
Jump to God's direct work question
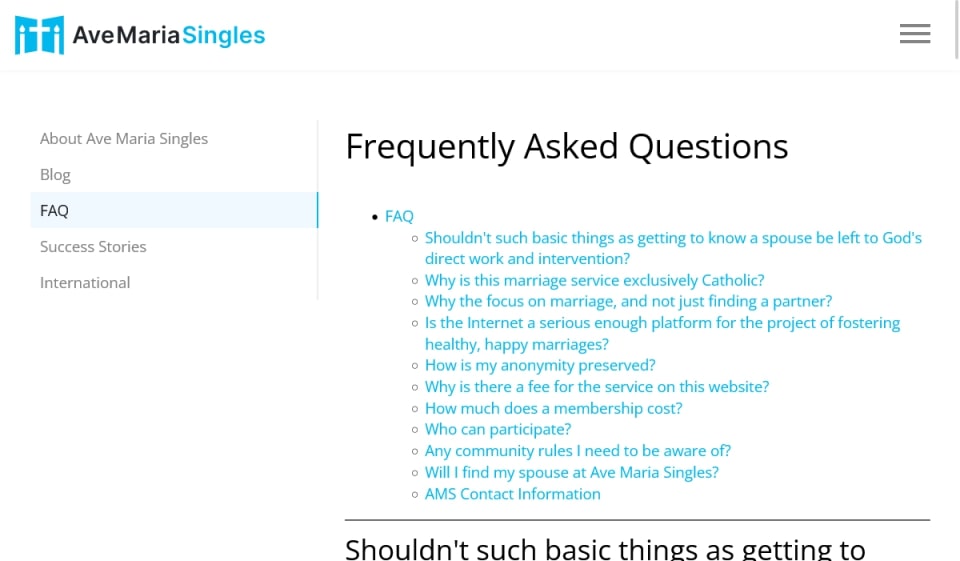tap(672, 238)
